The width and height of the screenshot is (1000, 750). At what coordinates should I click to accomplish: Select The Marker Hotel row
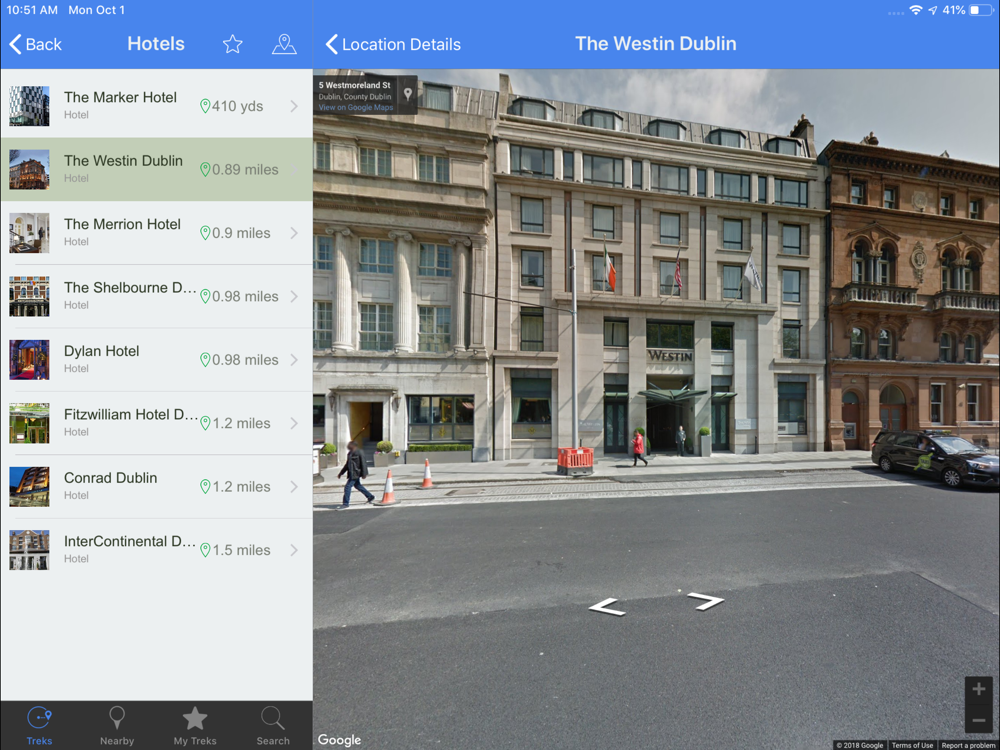[x=156, y=106]
